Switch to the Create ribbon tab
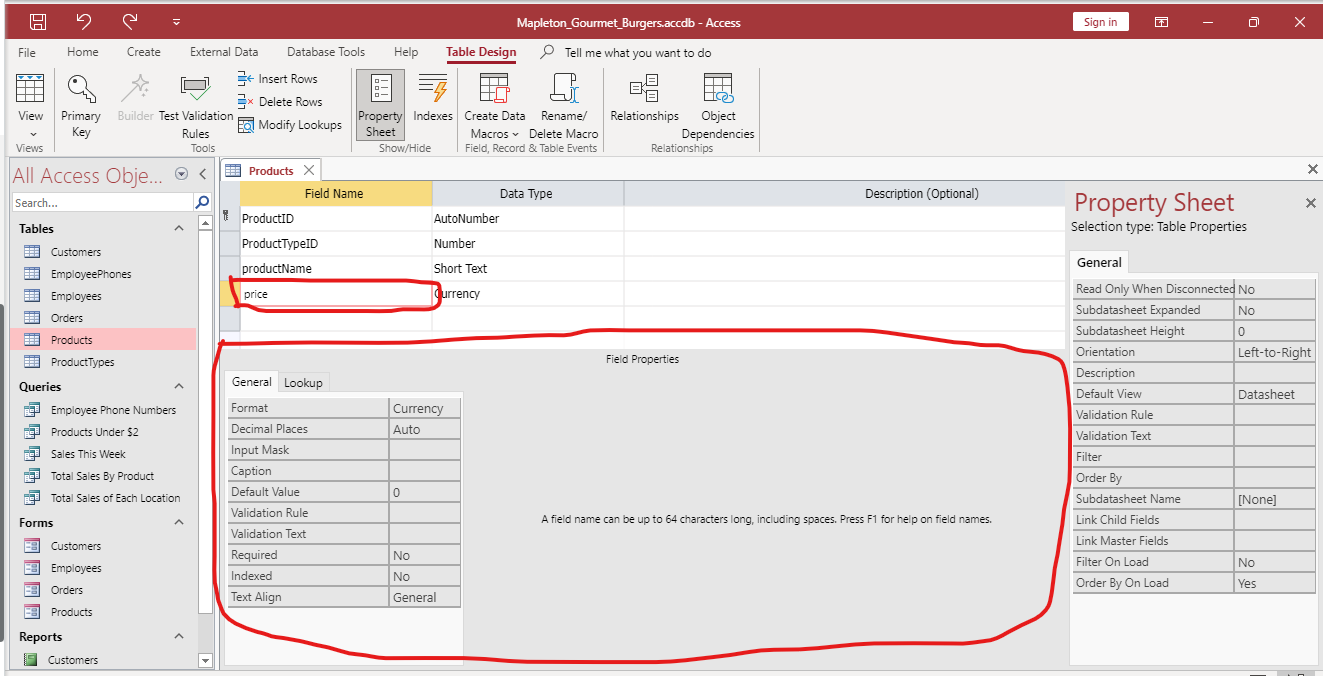The image size is (1323, 676). point(144,52)
